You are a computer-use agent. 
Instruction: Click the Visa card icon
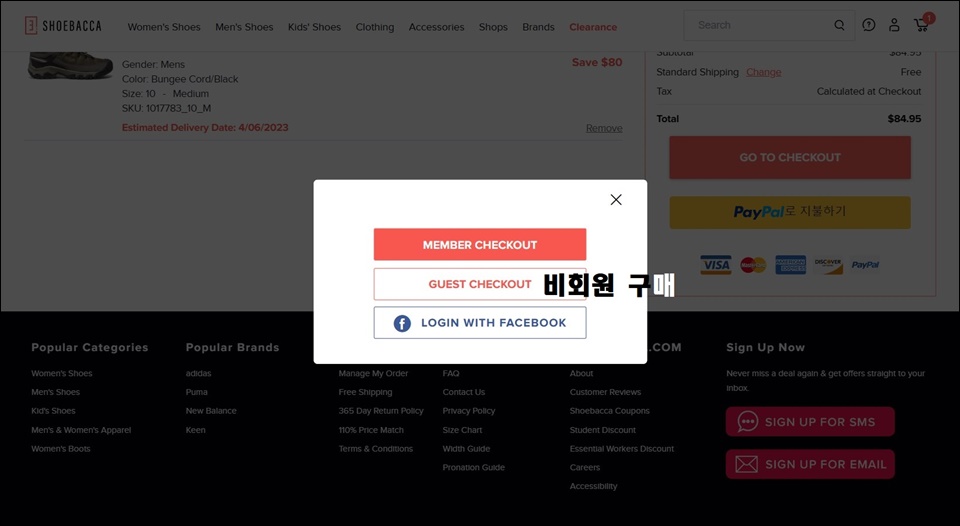pyautogui.click(x=716, y=265)
